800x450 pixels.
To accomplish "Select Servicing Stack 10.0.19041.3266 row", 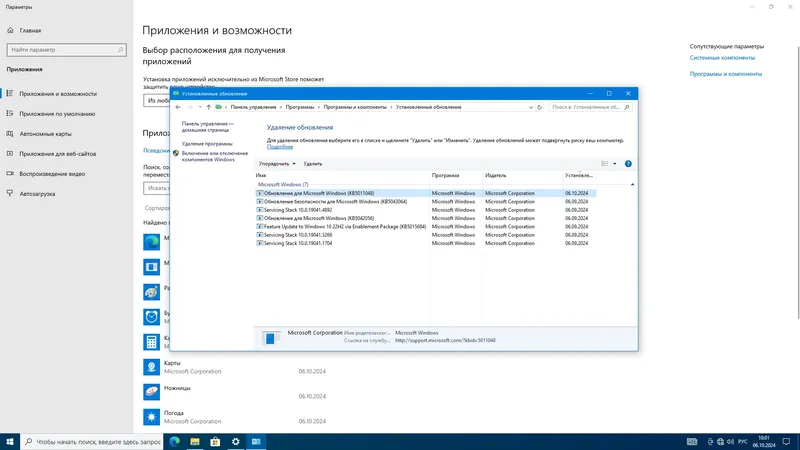I will click(425, 235).
